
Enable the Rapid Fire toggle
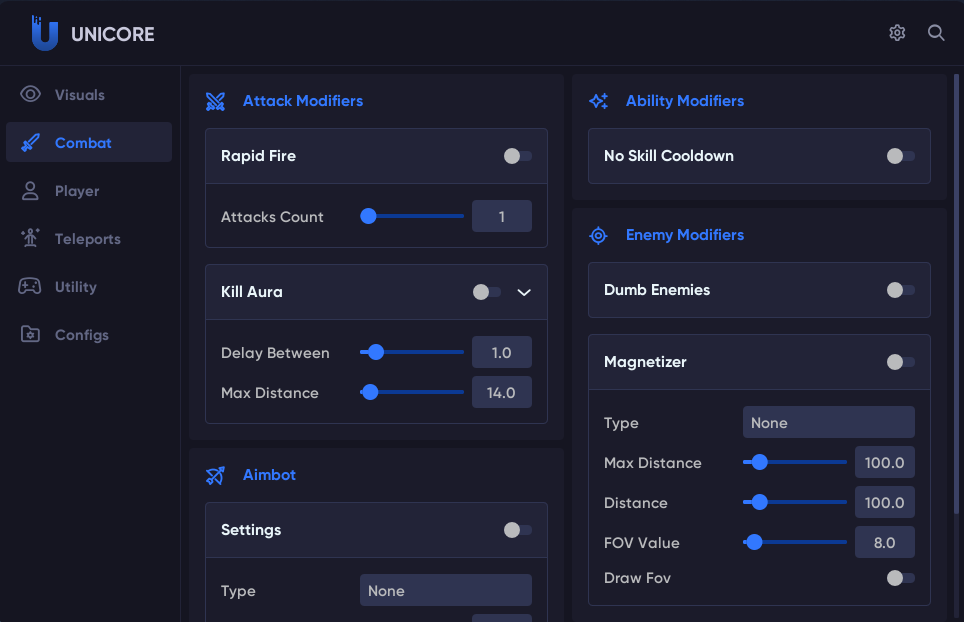[517, 156]
